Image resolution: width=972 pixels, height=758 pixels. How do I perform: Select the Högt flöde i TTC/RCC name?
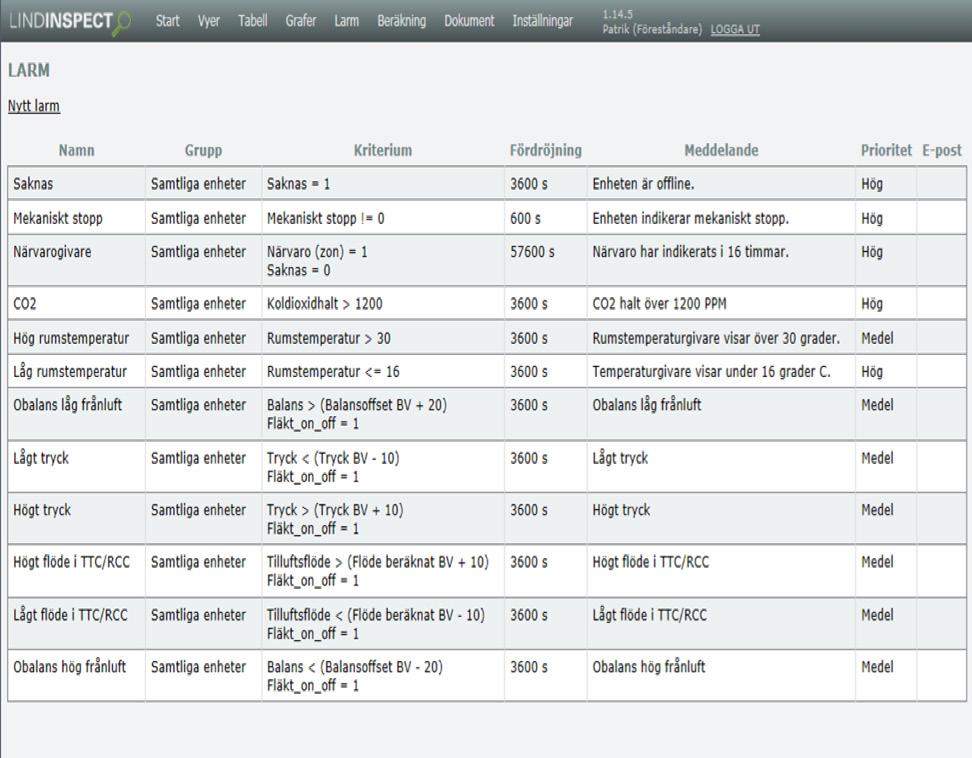click(71, 562)
